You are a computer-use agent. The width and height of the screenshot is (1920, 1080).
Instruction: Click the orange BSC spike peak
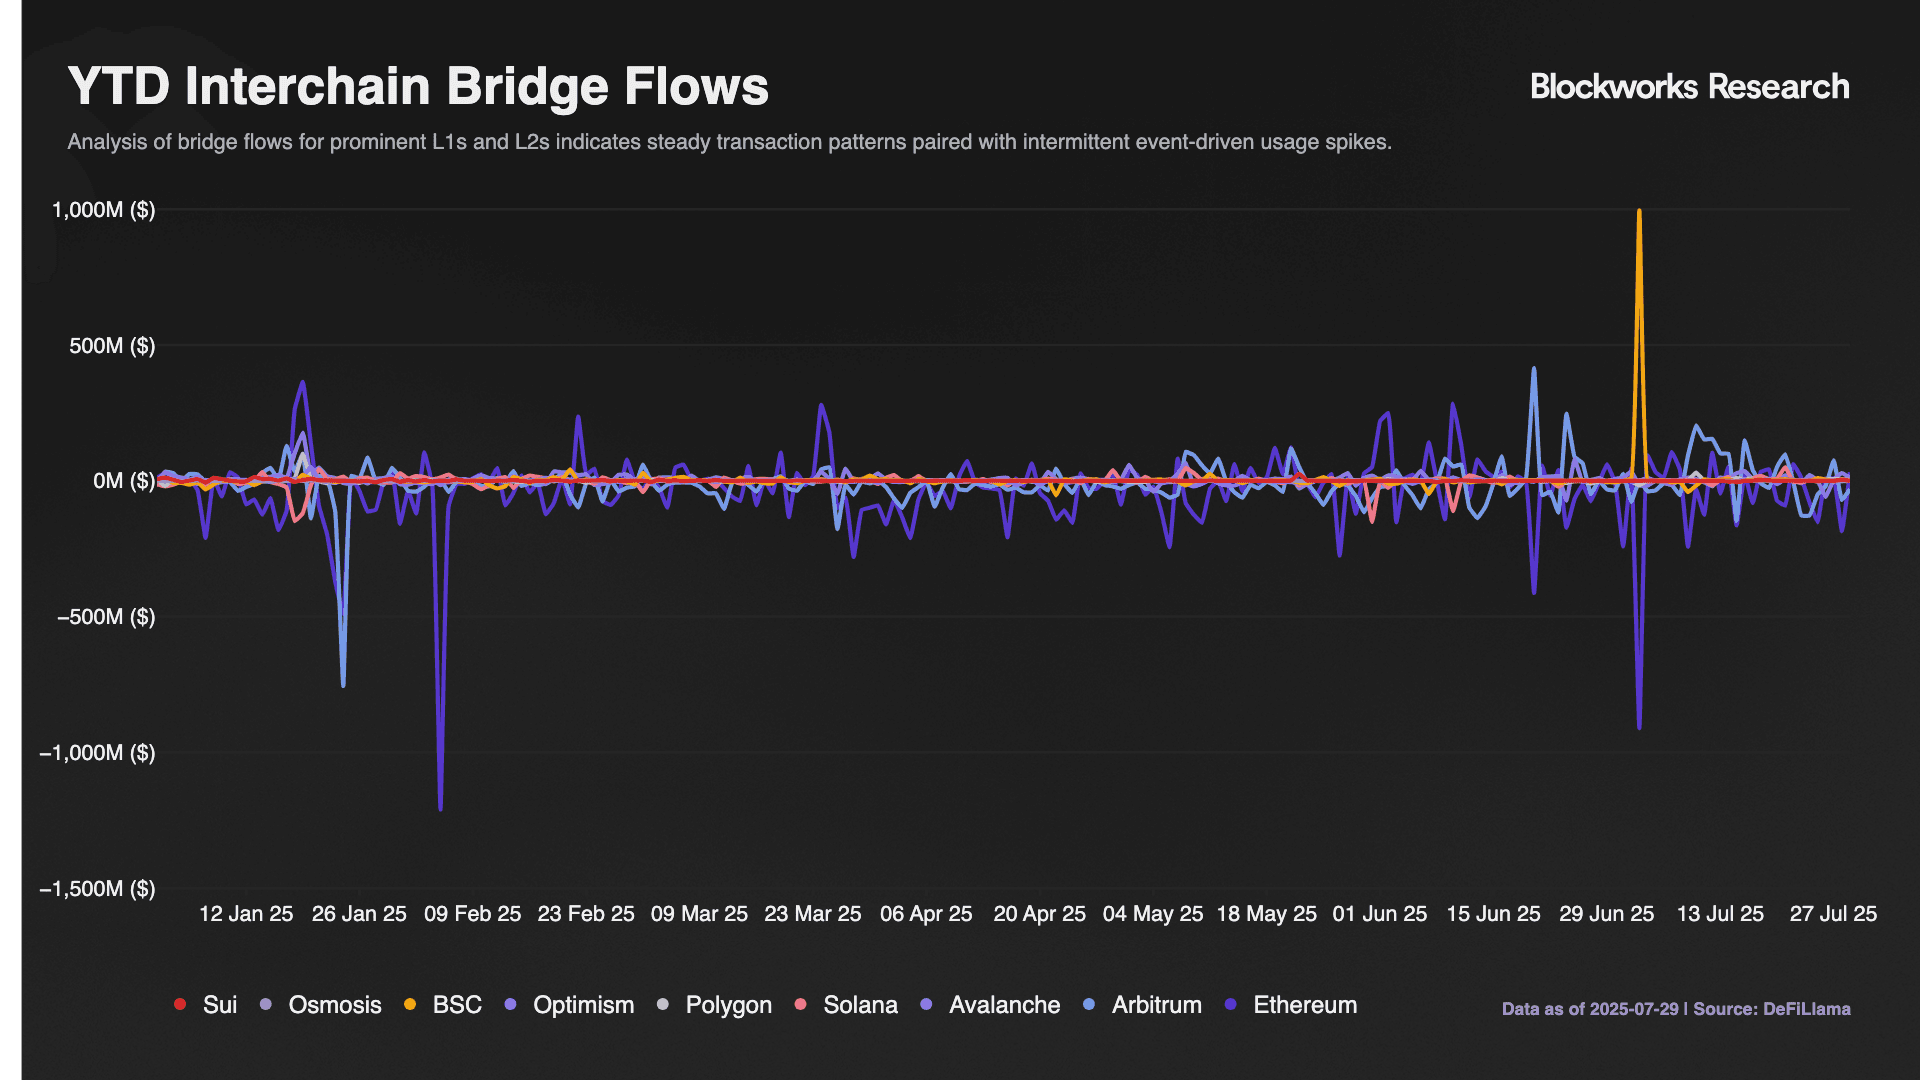coord(1638,212)
